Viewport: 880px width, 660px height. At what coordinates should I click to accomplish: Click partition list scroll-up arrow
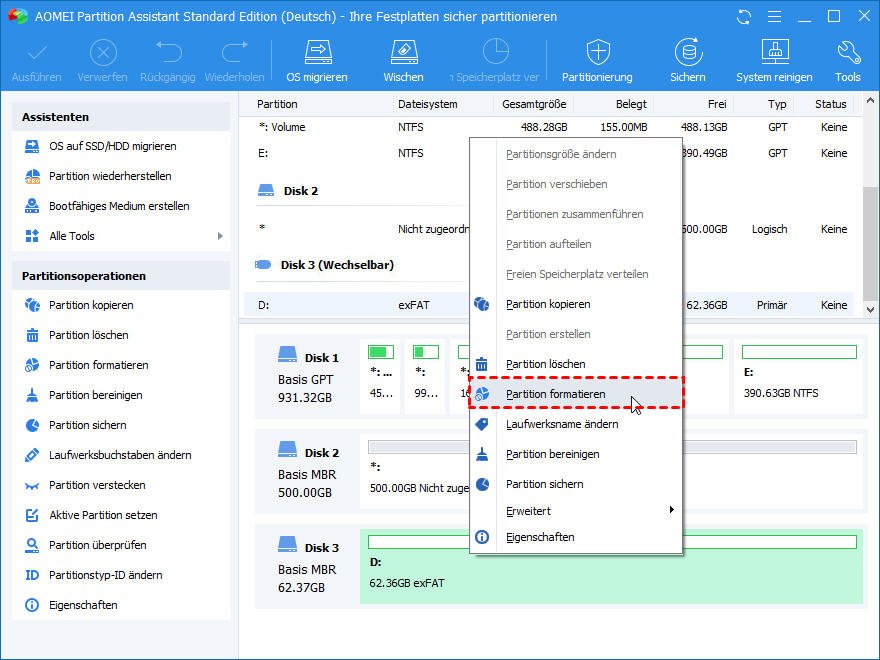(870, 101)
